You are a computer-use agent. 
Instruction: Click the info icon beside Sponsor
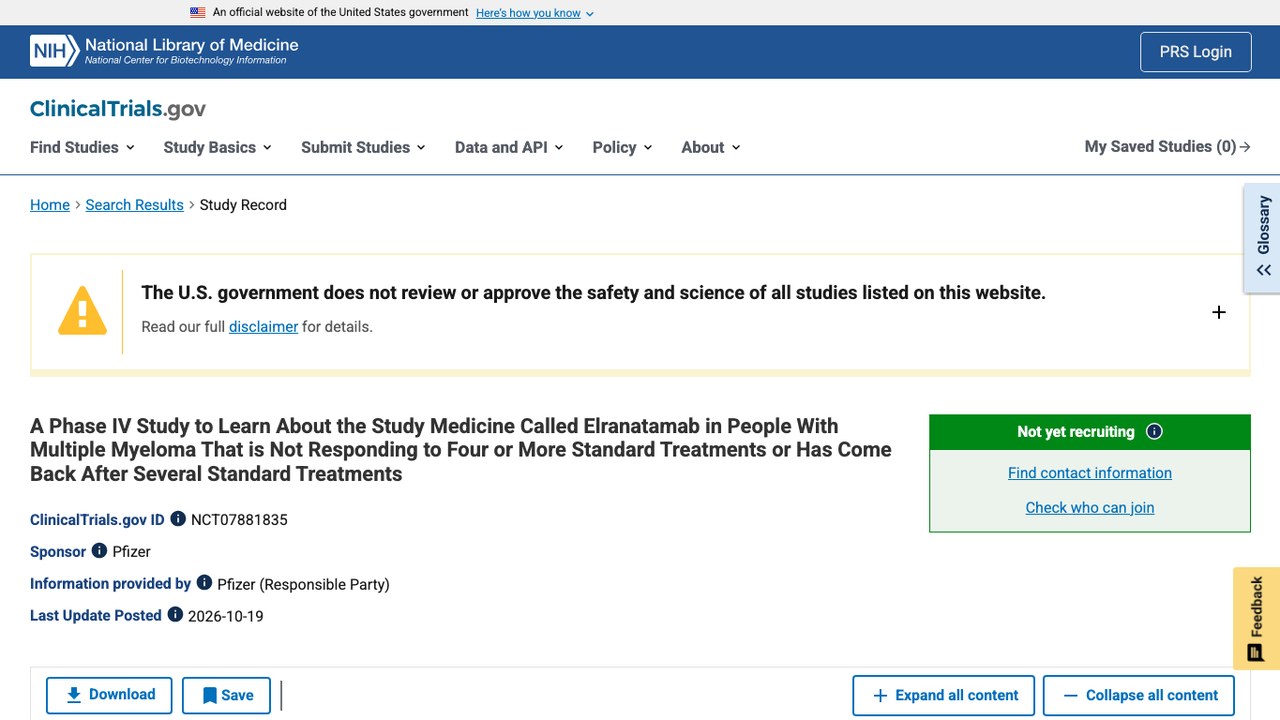click(99, 551)
